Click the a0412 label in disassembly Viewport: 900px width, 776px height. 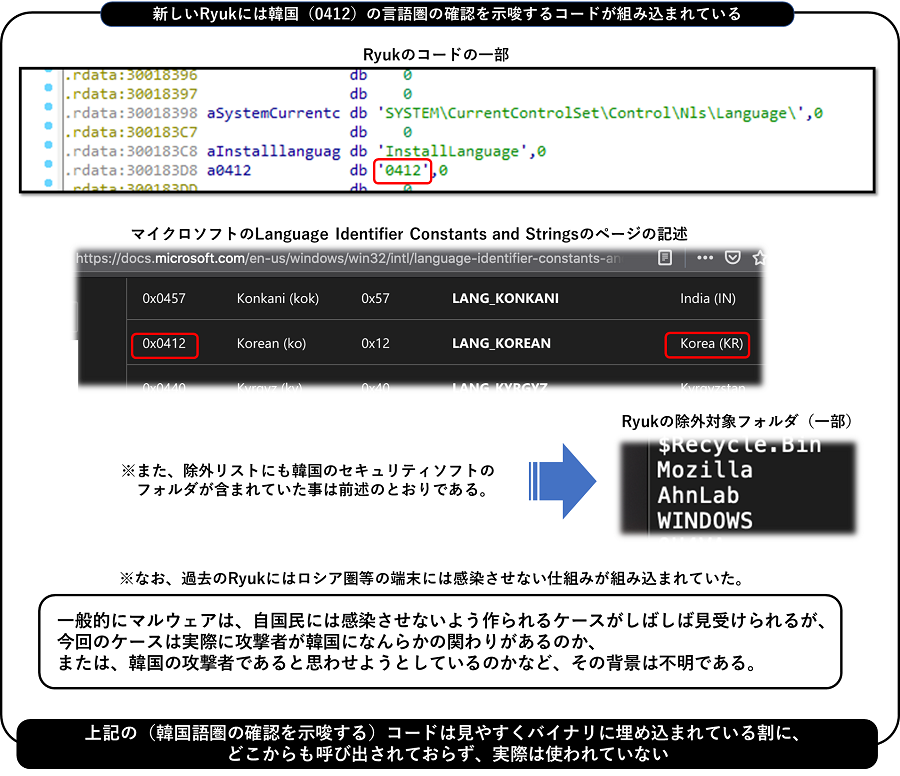(x=228, y=170)
